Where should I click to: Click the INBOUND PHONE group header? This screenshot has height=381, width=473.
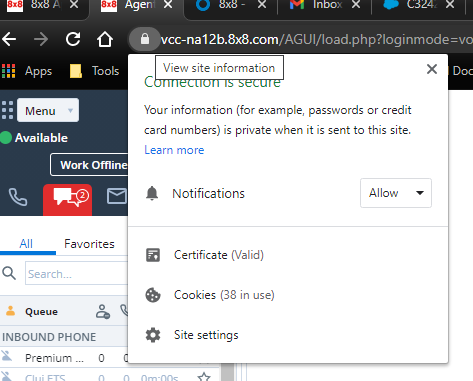coord(49,337)
